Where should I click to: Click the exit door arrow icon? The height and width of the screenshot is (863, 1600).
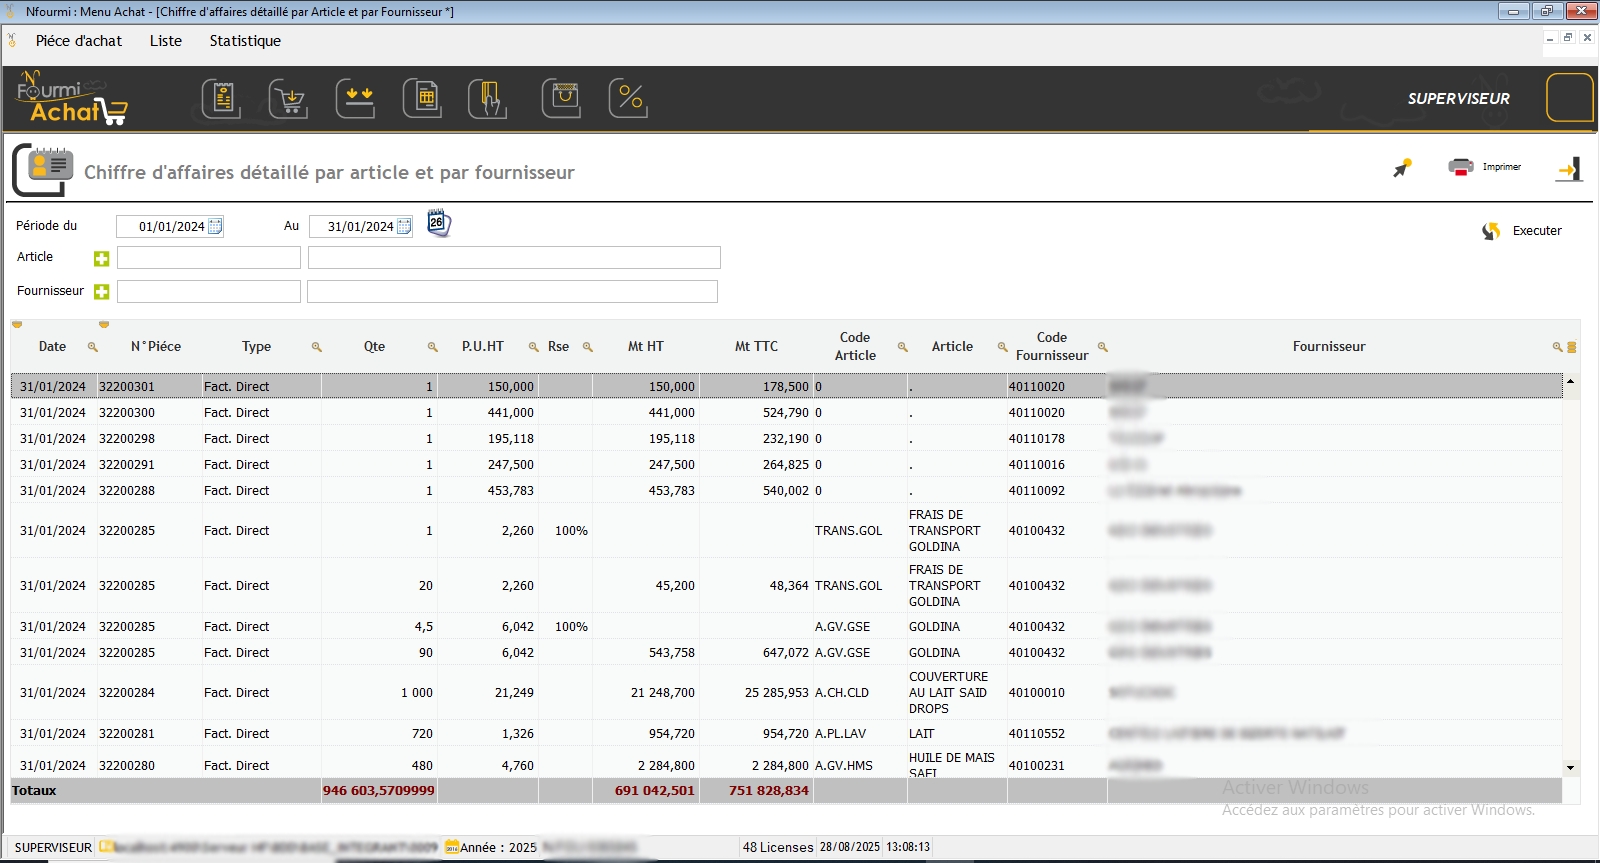click(1569, 169)
